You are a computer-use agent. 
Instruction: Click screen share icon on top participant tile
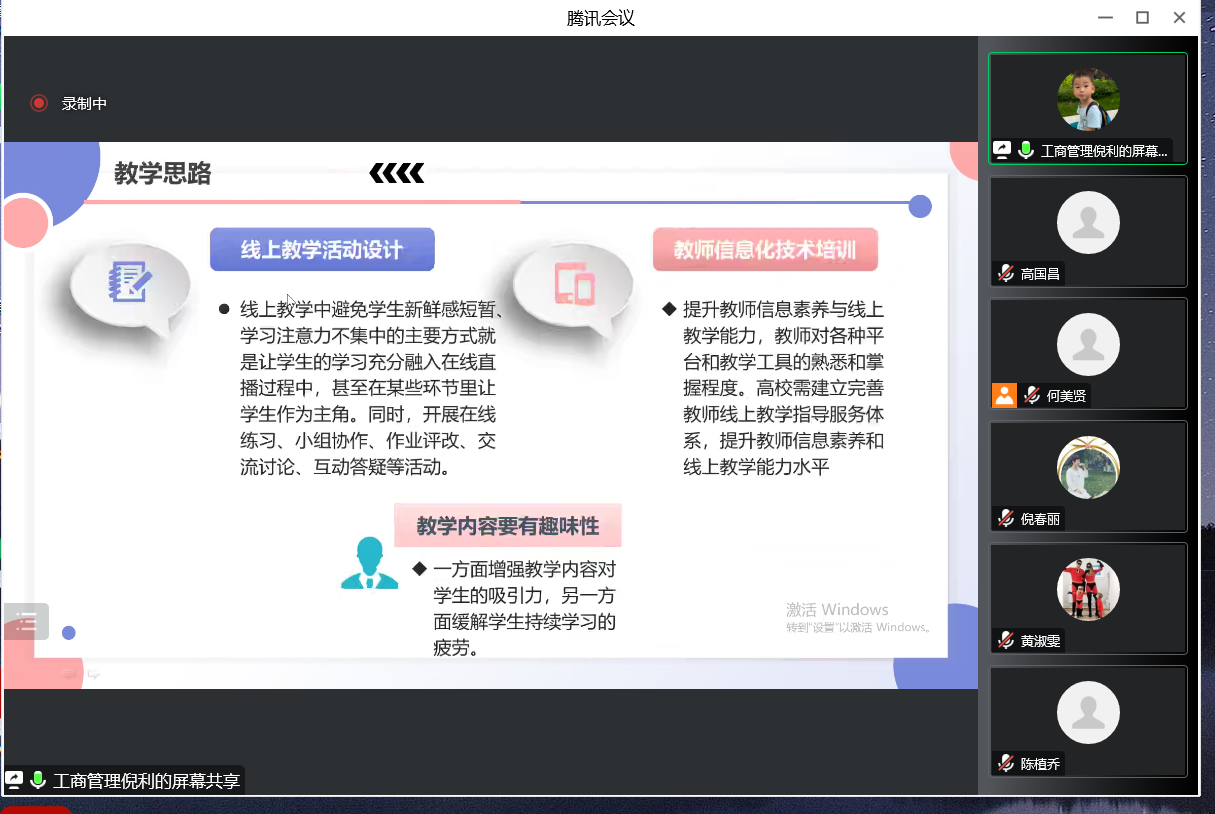point(1002,151)
